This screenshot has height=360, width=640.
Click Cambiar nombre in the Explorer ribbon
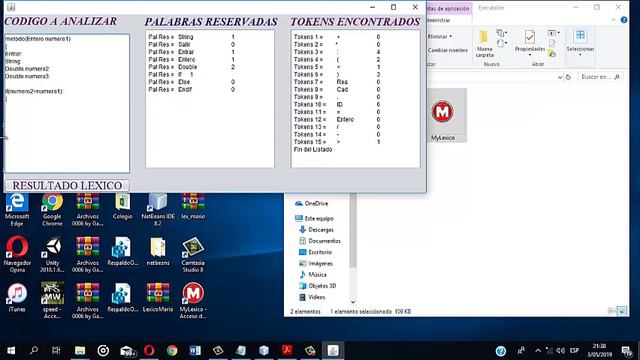(447, 50)
